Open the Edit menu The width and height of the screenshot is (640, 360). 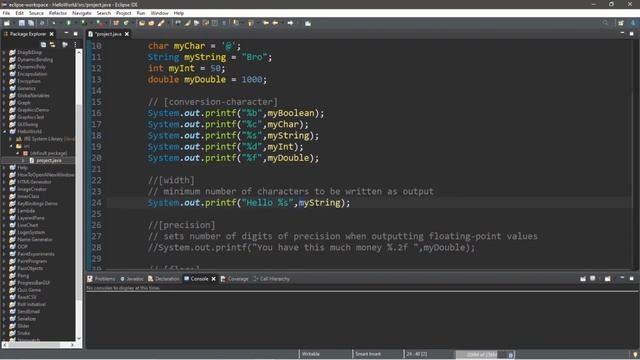coord(19,13)
